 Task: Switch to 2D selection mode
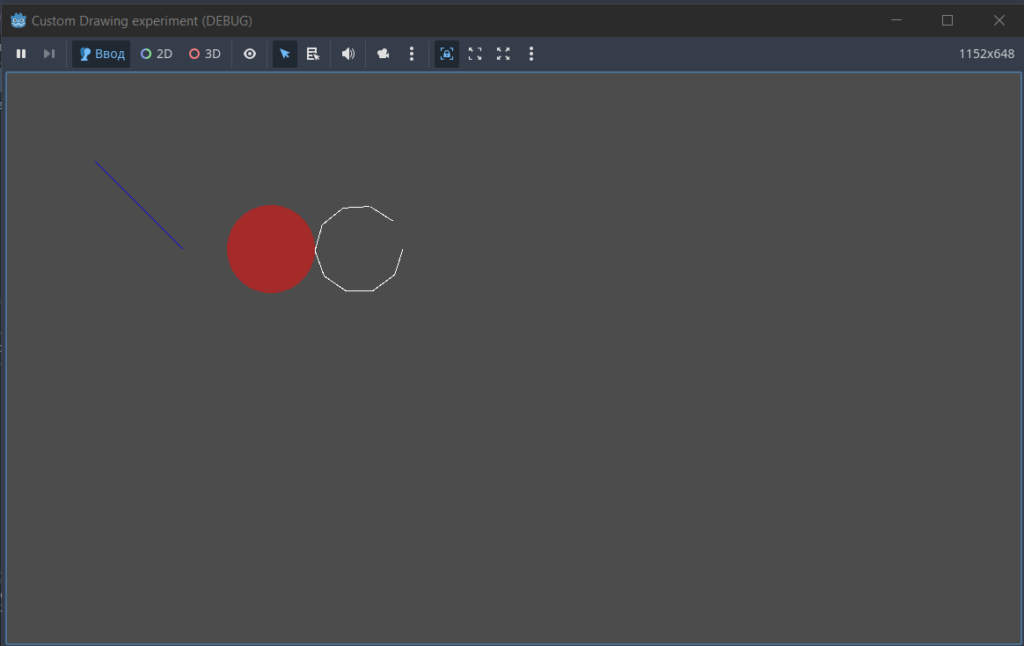coord(157,54)
